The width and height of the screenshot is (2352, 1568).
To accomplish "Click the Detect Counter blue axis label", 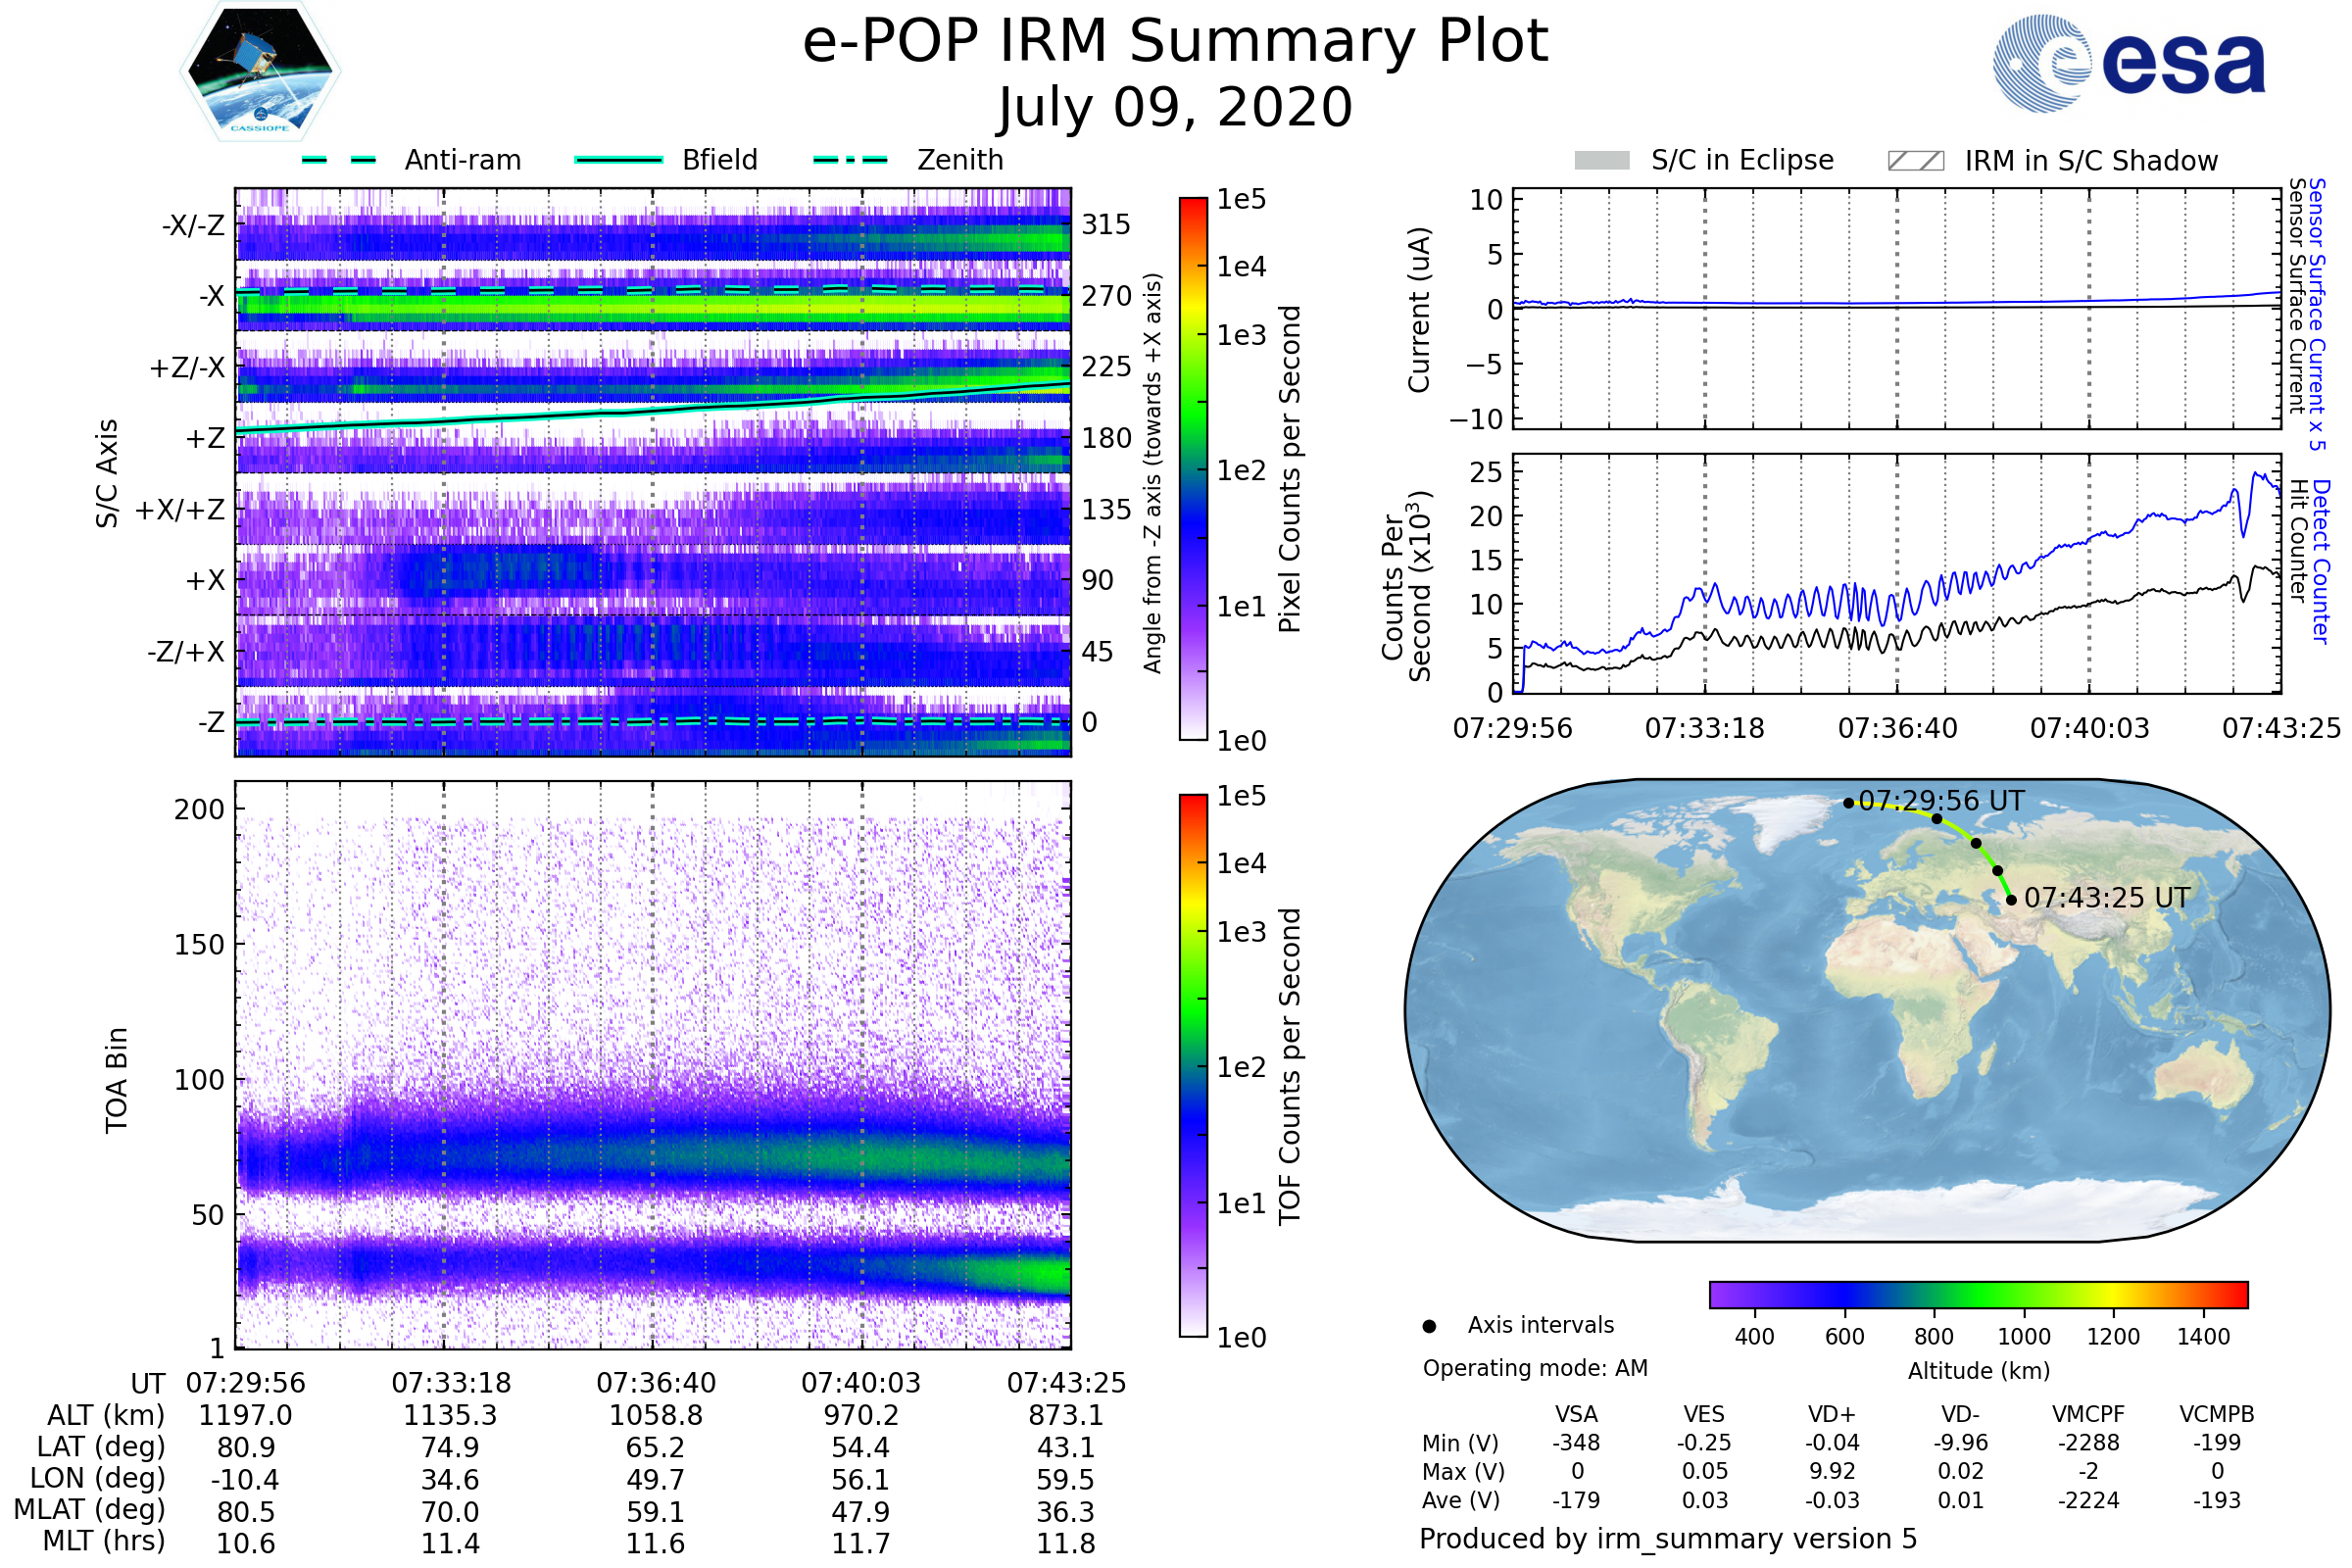I will coord(2322,562).
